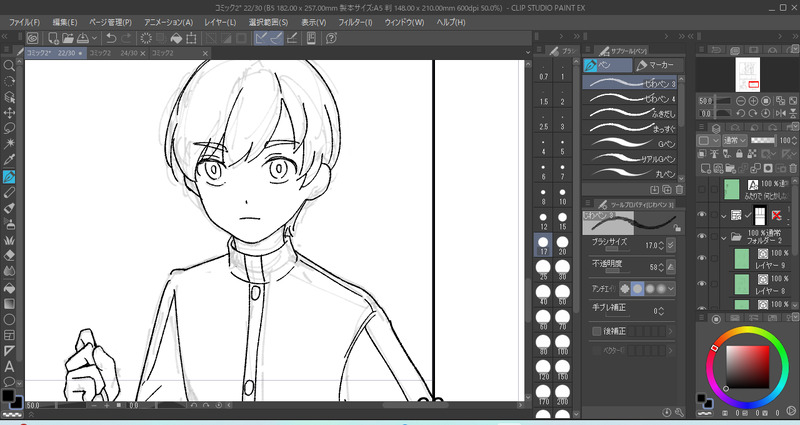Choose brush size 30 preset
800x425 pixels.
click(x=562, y=269)
